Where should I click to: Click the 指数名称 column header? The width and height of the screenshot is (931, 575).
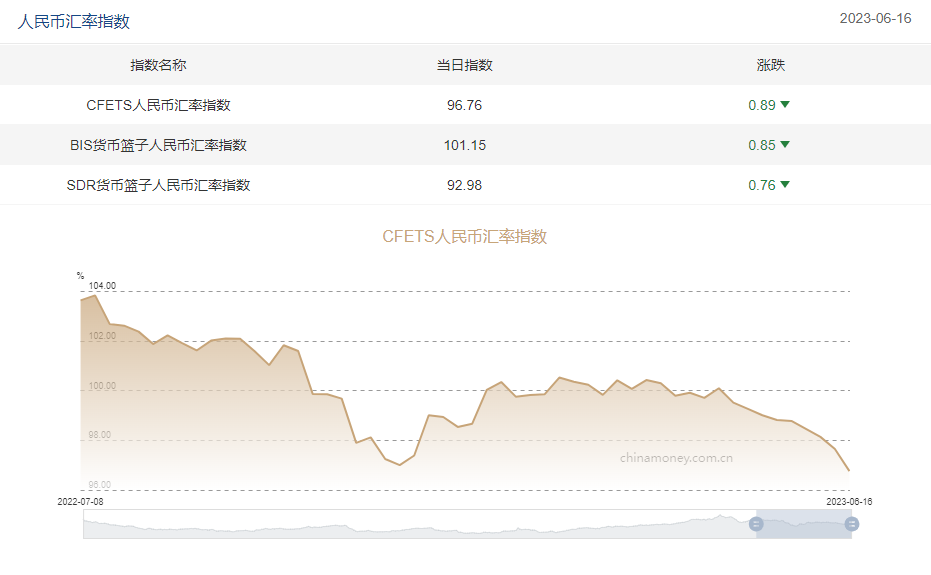(158, 65)
